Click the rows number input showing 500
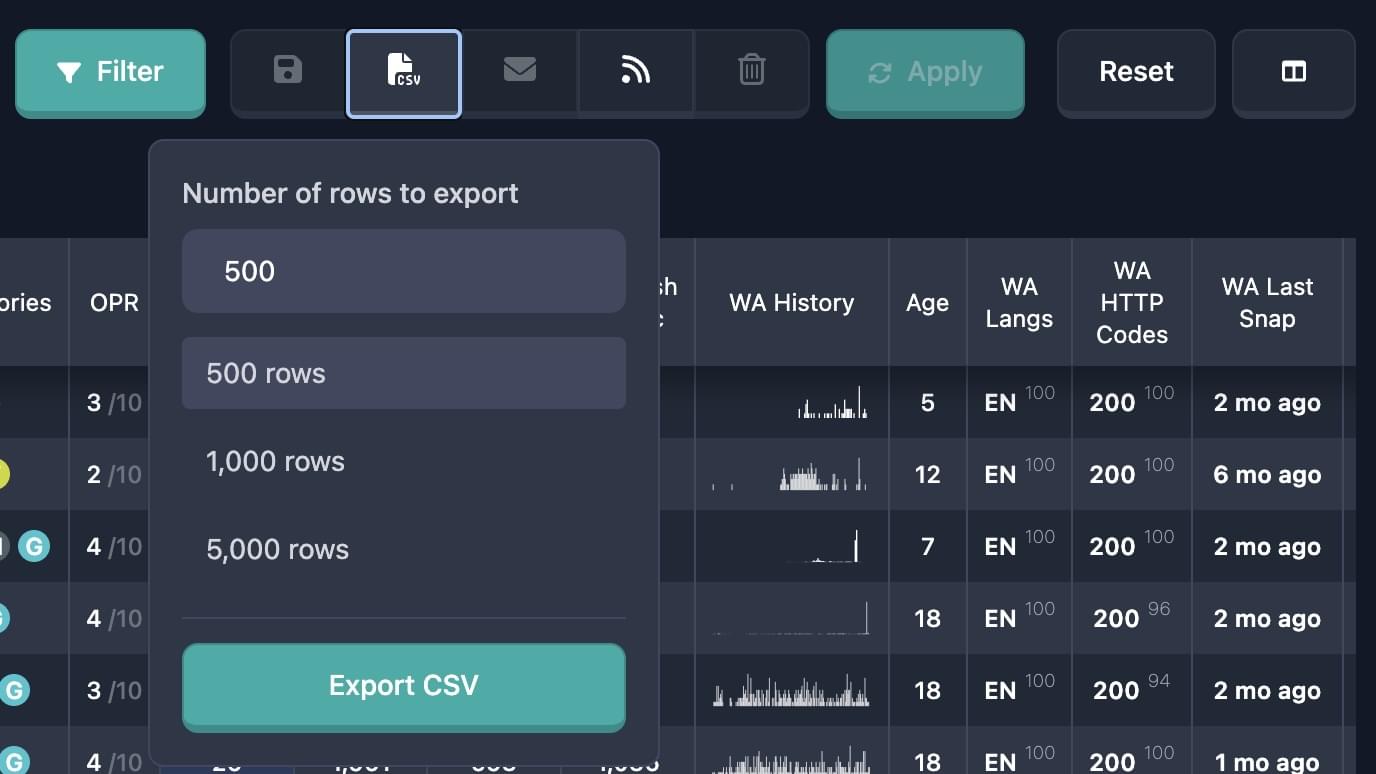This screenshot has height=774, width=1376. (x=403, y=270)
